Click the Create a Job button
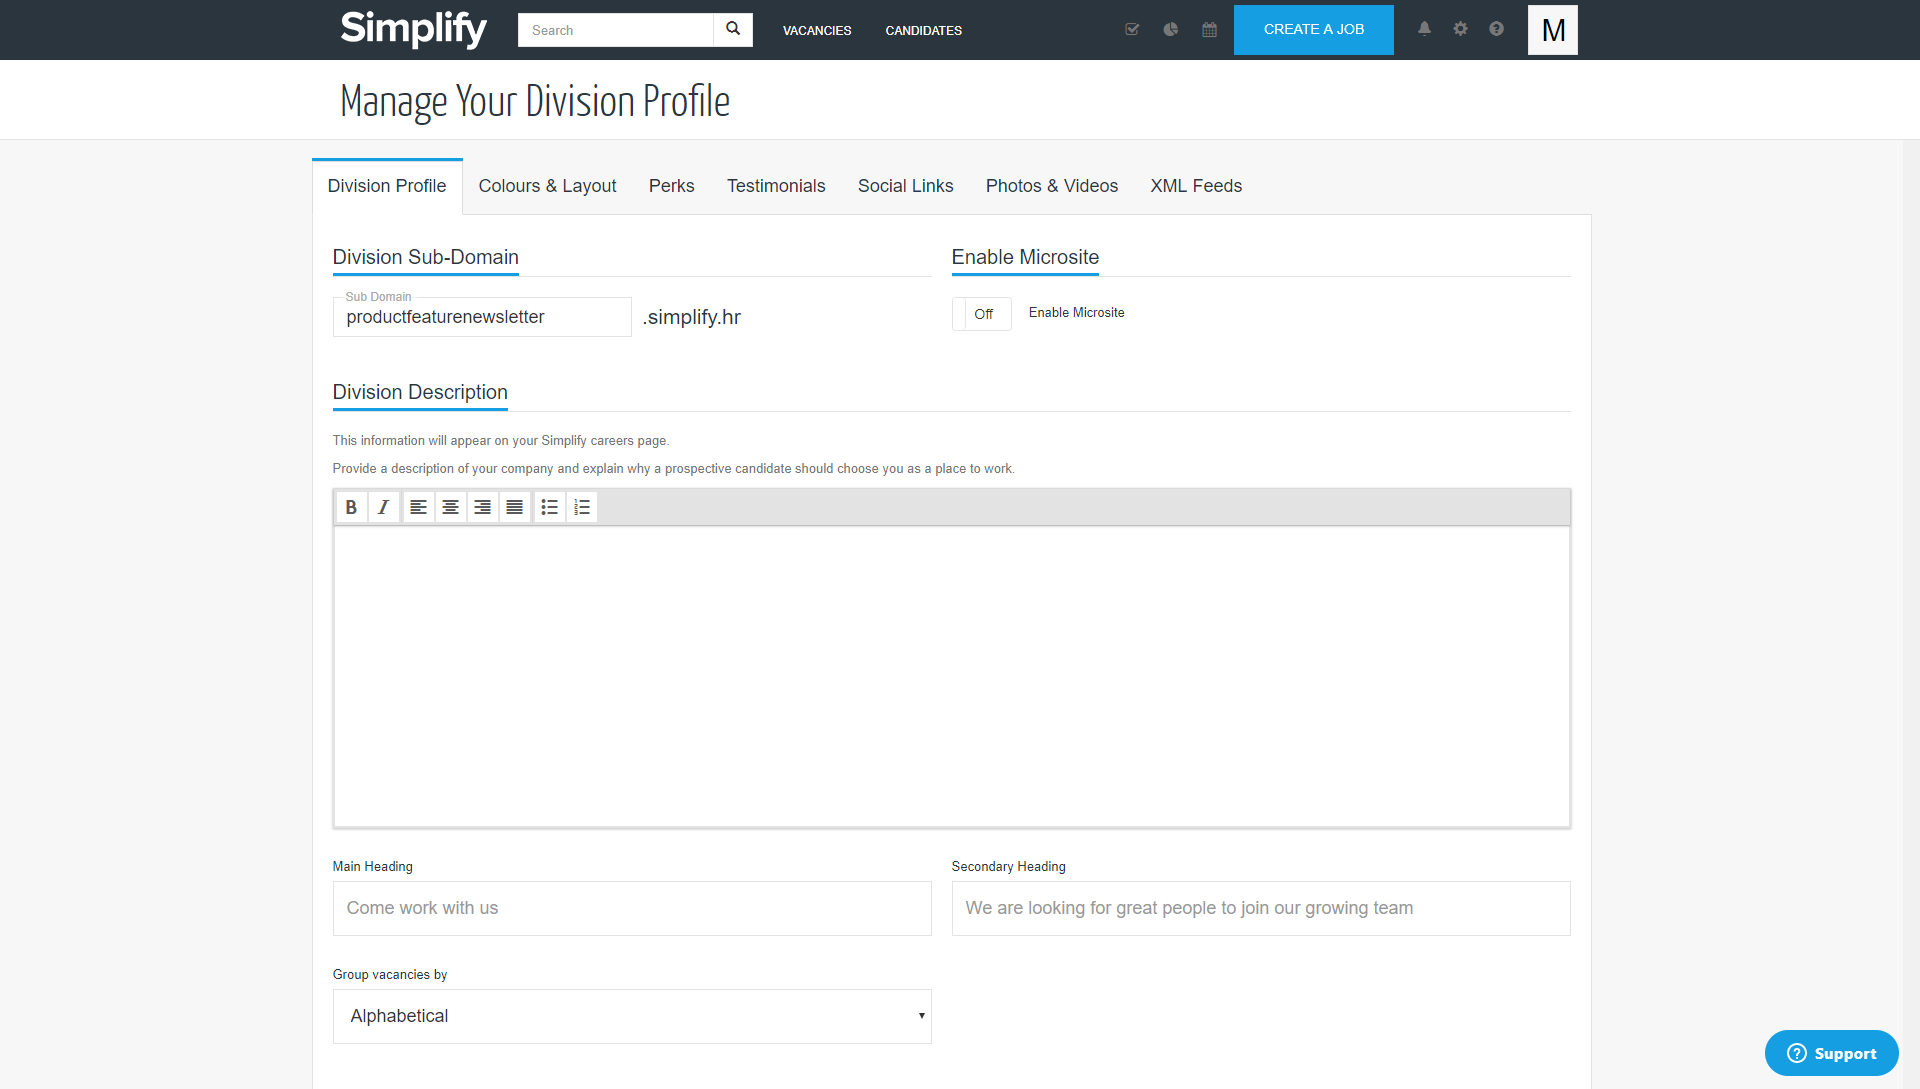1920x1089 pixels. [x=1314, y=30]
